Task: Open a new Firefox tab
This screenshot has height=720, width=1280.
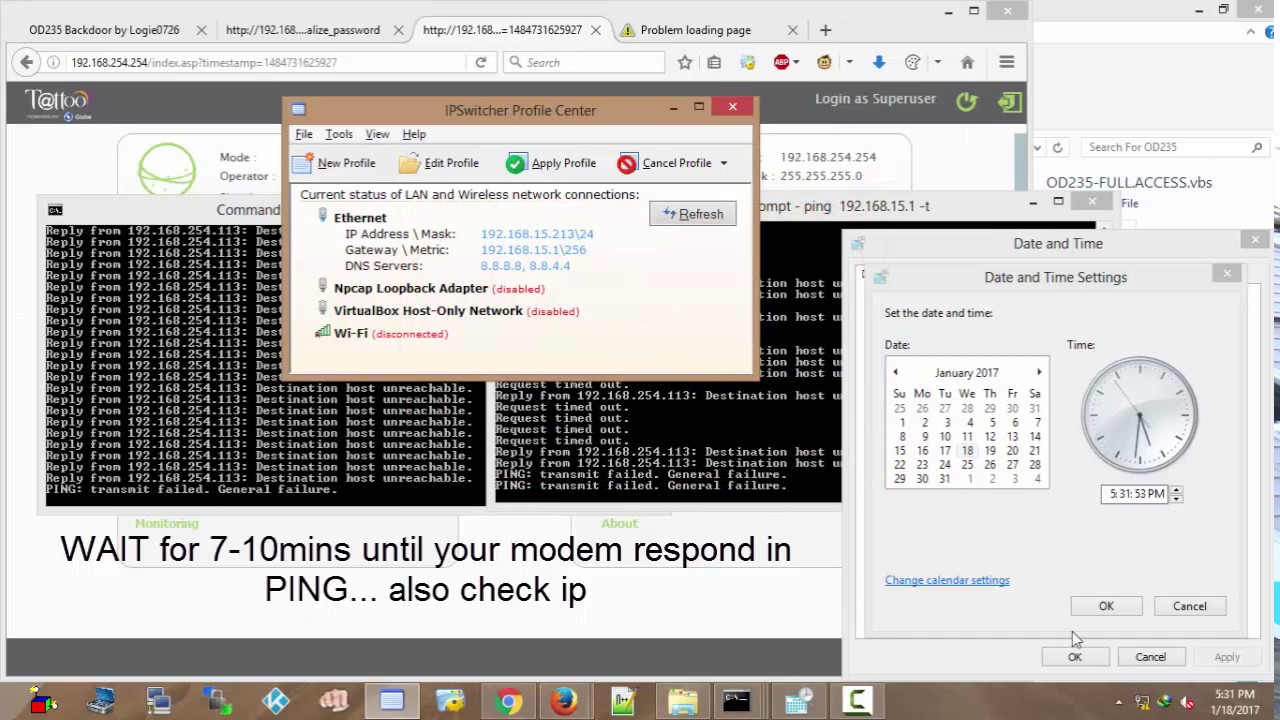Action: (825, 30)
